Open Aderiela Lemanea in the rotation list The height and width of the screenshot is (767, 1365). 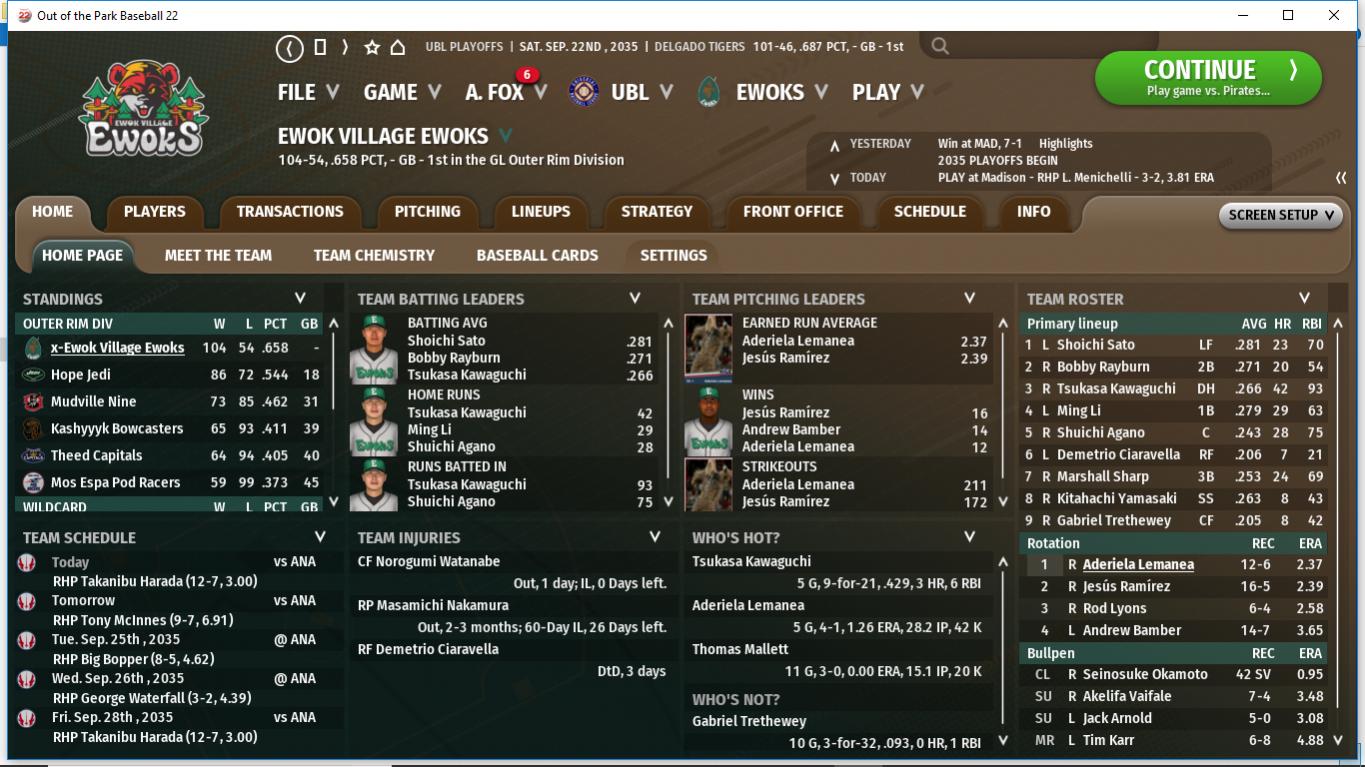[x=1138, y=565]
